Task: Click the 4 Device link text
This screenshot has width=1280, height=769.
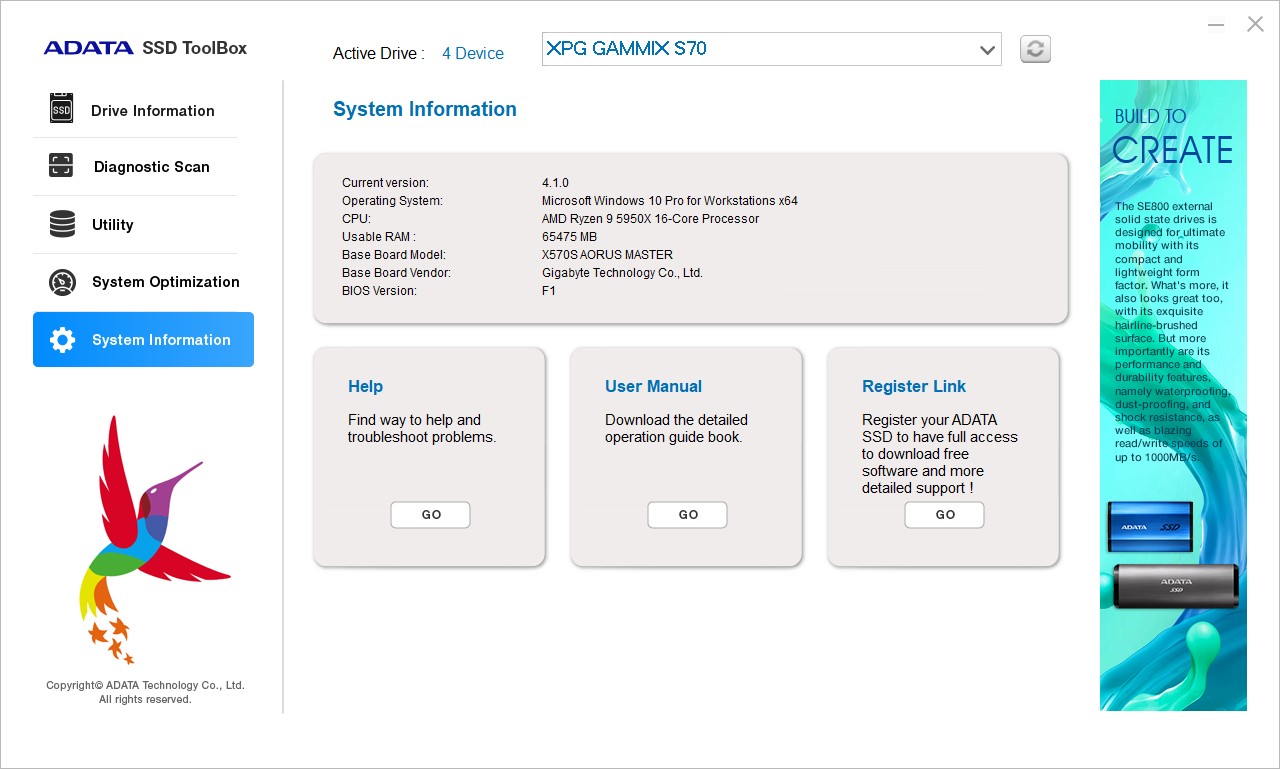Action: click(x=473, y=54)
